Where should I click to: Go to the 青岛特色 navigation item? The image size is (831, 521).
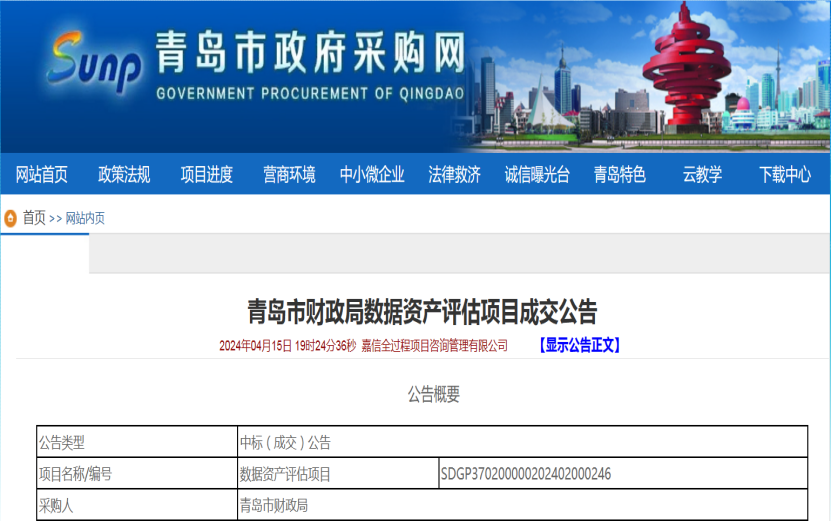pos(620,174)
